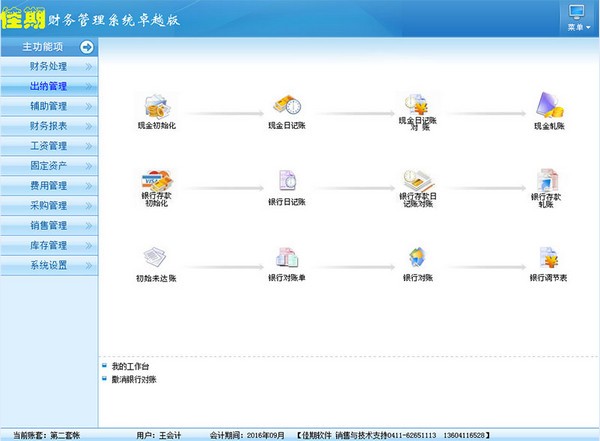The width and height of the screenshot is (600, 441).
Task: Click 用户: 王会计 in status bar
Action: point(158,435)
